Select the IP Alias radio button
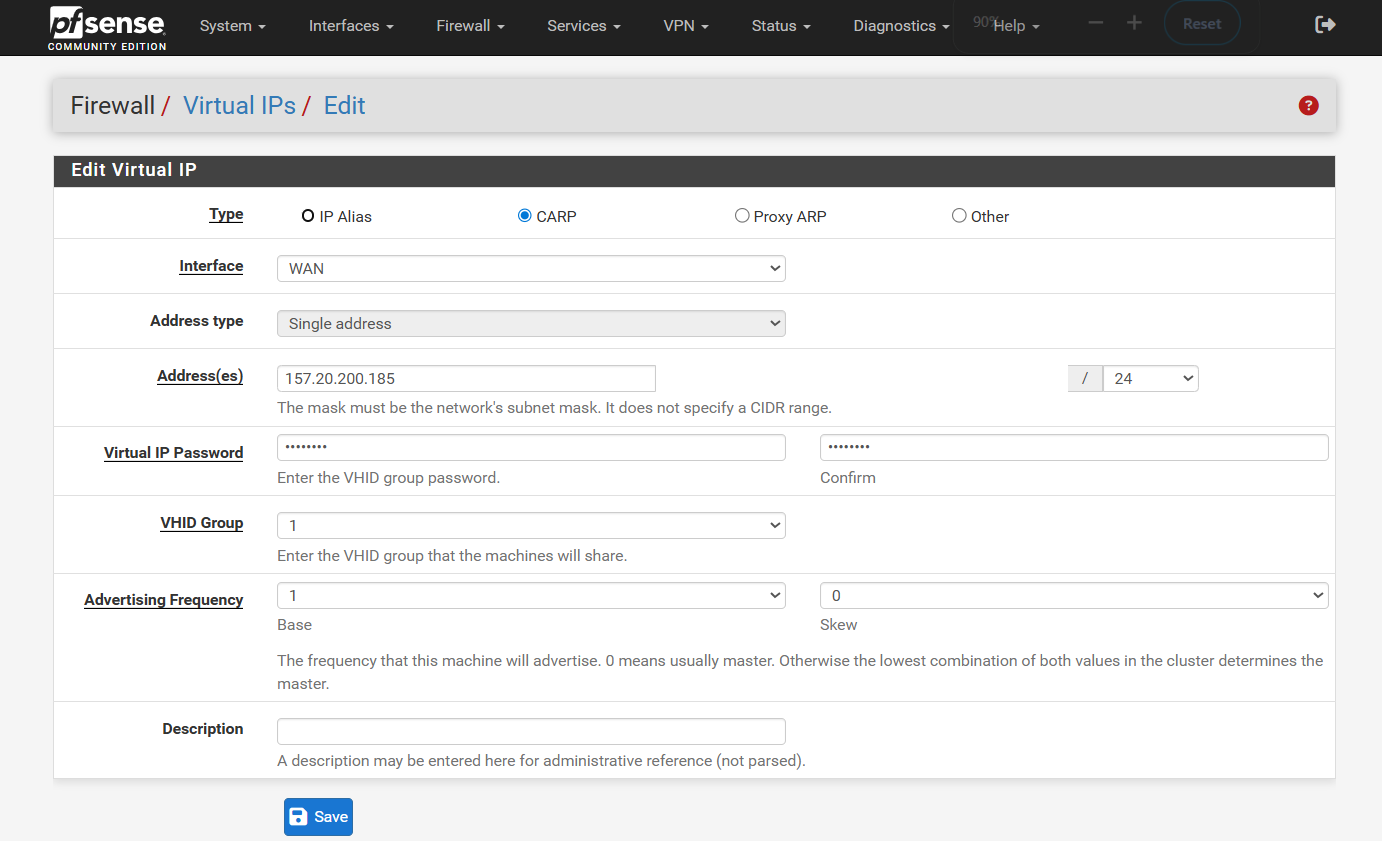1382x841 pixels. (x=308, y=216)
